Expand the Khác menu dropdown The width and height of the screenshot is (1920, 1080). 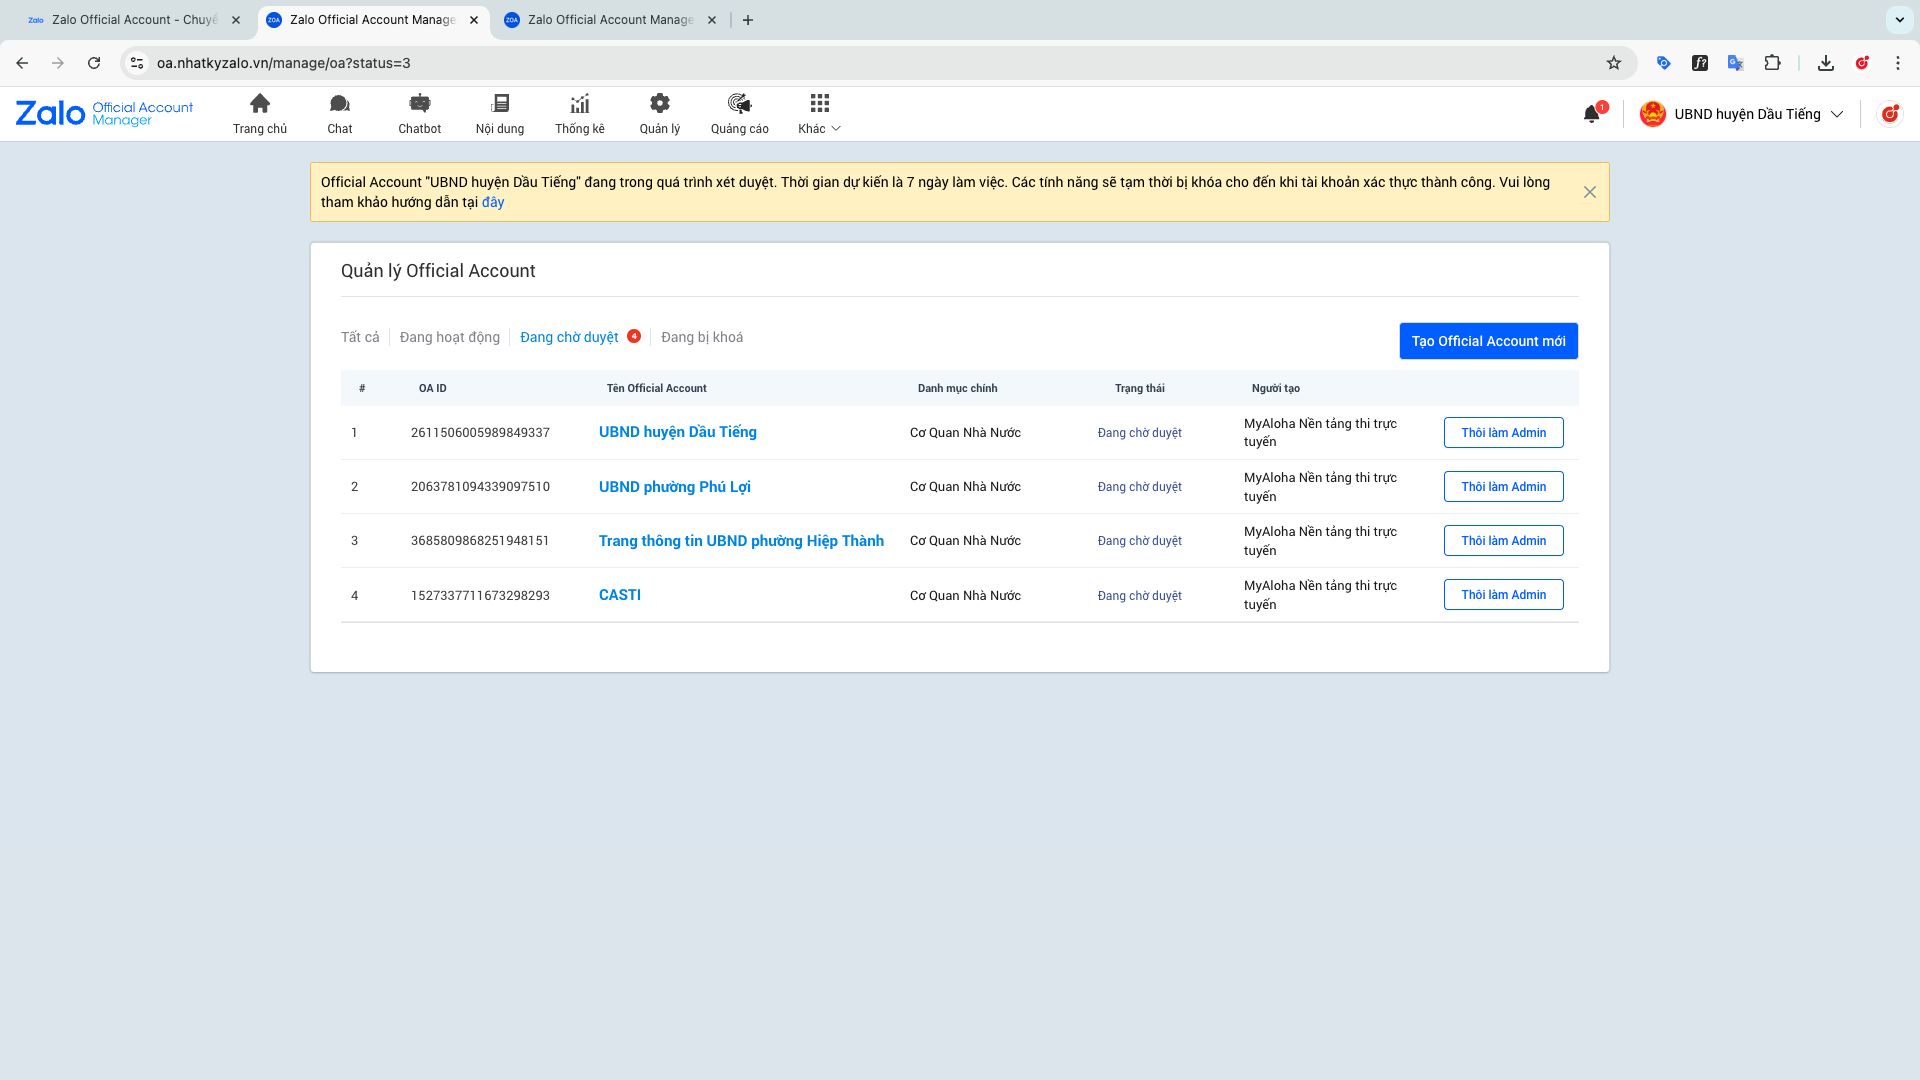(x=820, y=128)
